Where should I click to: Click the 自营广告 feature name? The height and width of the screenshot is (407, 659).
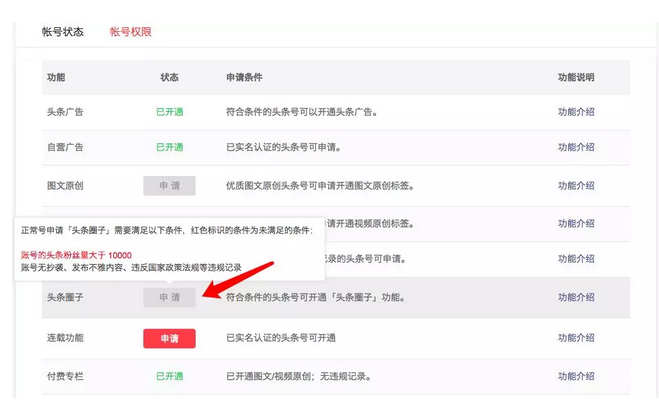65,147
